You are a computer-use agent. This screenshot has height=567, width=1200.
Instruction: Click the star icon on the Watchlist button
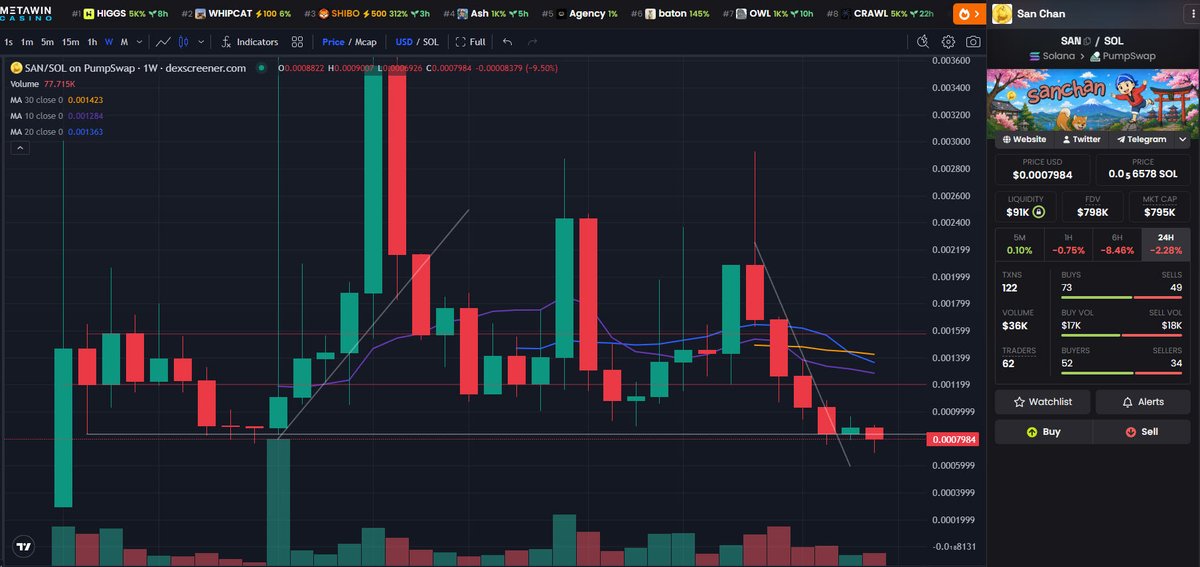(1019, 402)
